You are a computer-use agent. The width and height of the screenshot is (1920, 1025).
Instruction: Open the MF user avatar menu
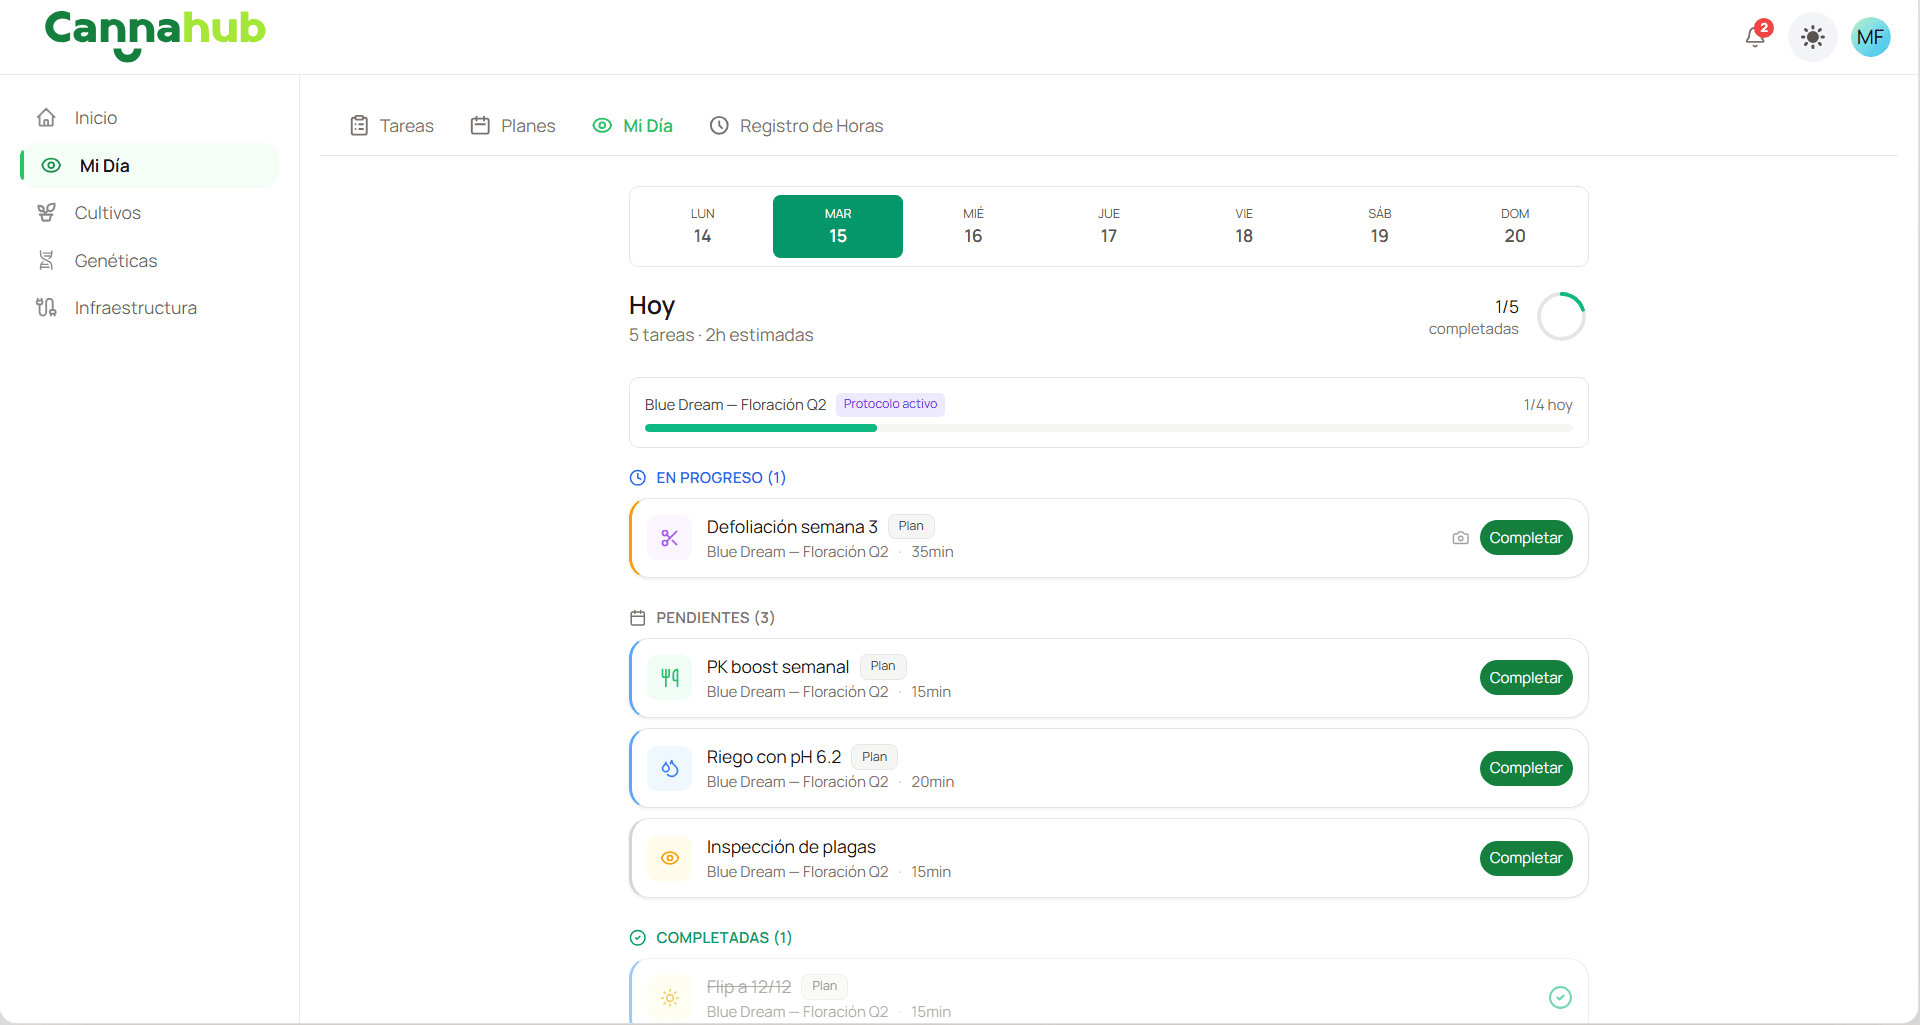pos(1870,38)
